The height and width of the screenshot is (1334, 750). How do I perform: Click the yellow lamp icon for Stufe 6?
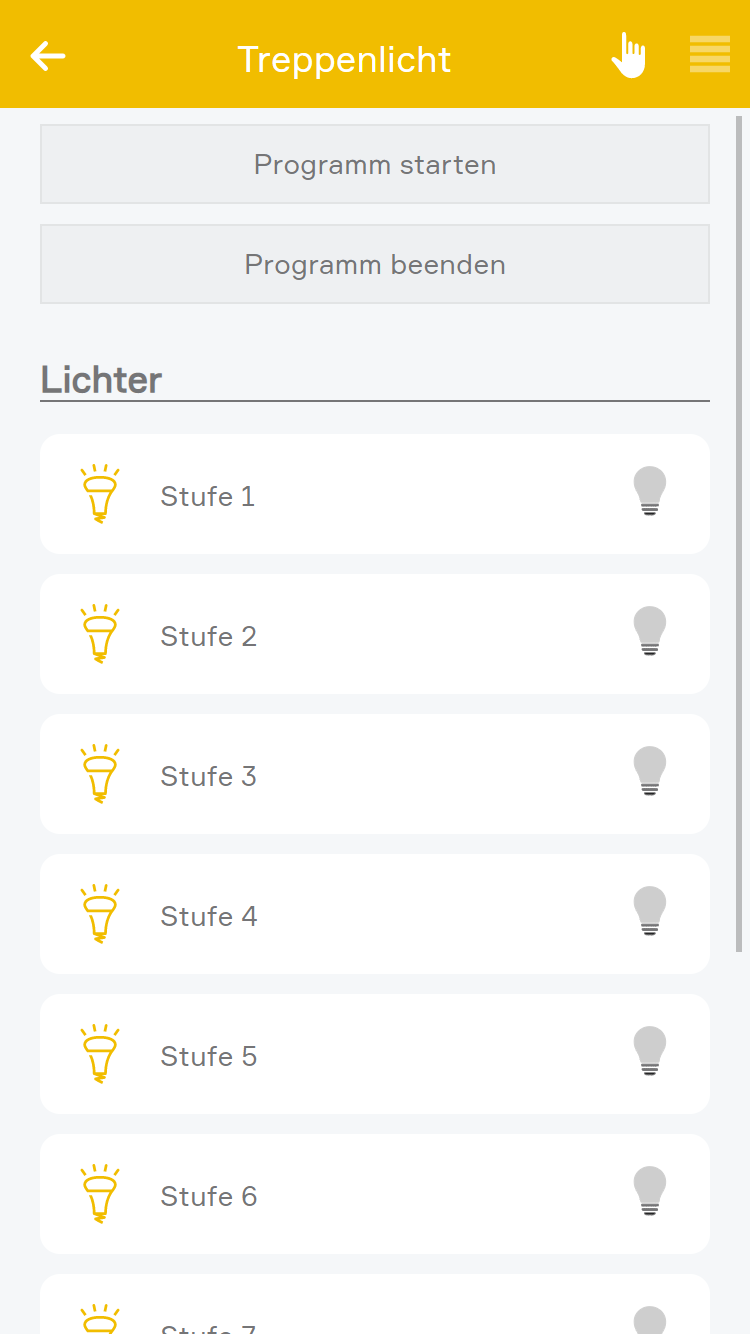pos(99,1194)
